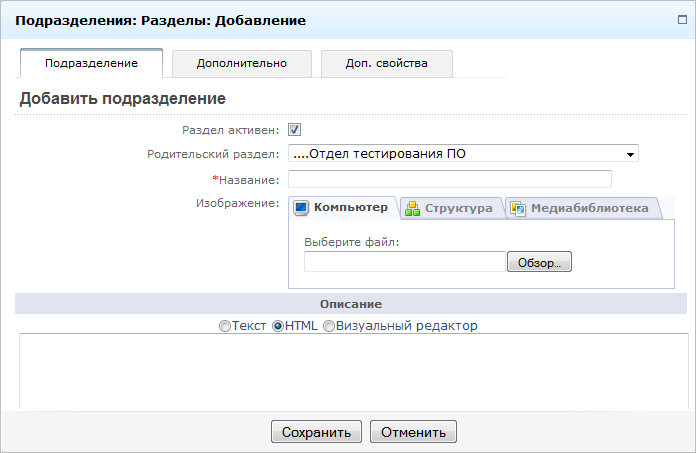The image size is (696, 453).
Task: Select the Текст radio button
Action: coord(225,326)
